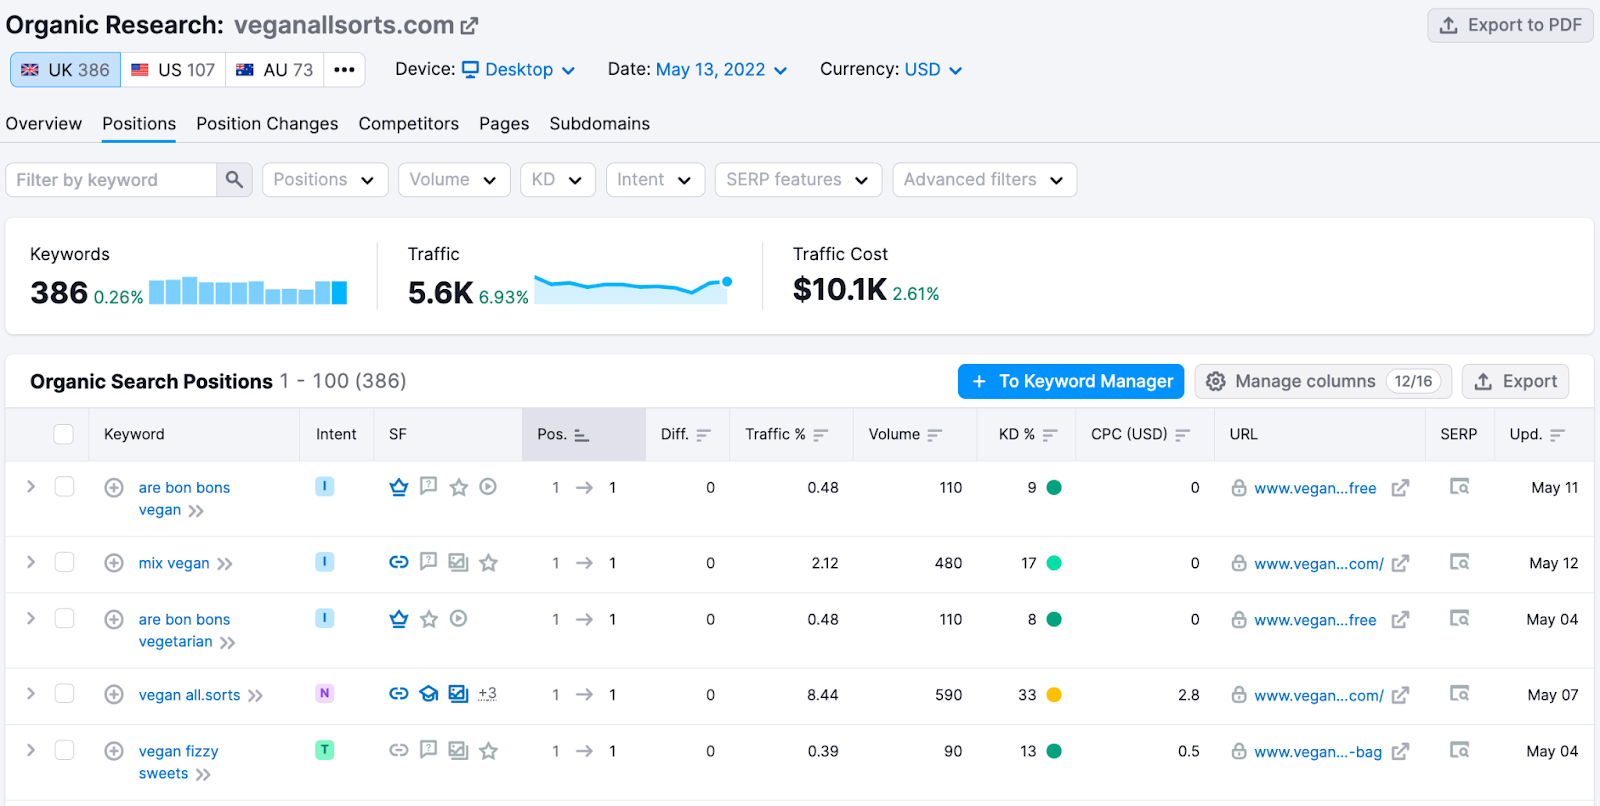
Task: Click plus icon beside vegan fizzy sweets keyword
Action: point(114,751)
